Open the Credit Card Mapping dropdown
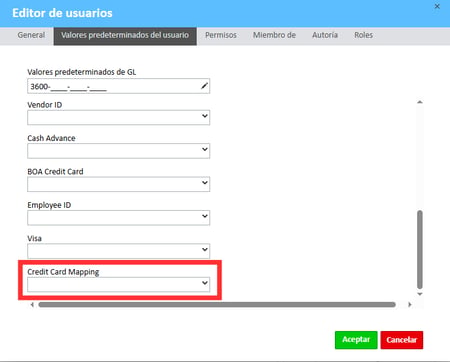450x362 pixels. click(x=118, y=284)
